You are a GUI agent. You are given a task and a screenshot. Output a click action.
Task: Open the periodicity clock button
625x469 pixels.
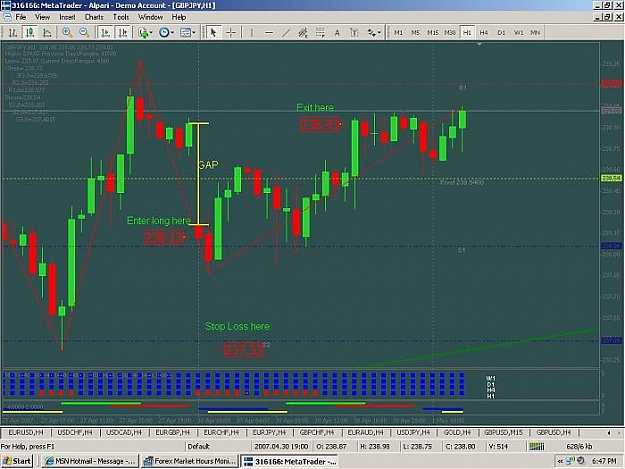164,33
